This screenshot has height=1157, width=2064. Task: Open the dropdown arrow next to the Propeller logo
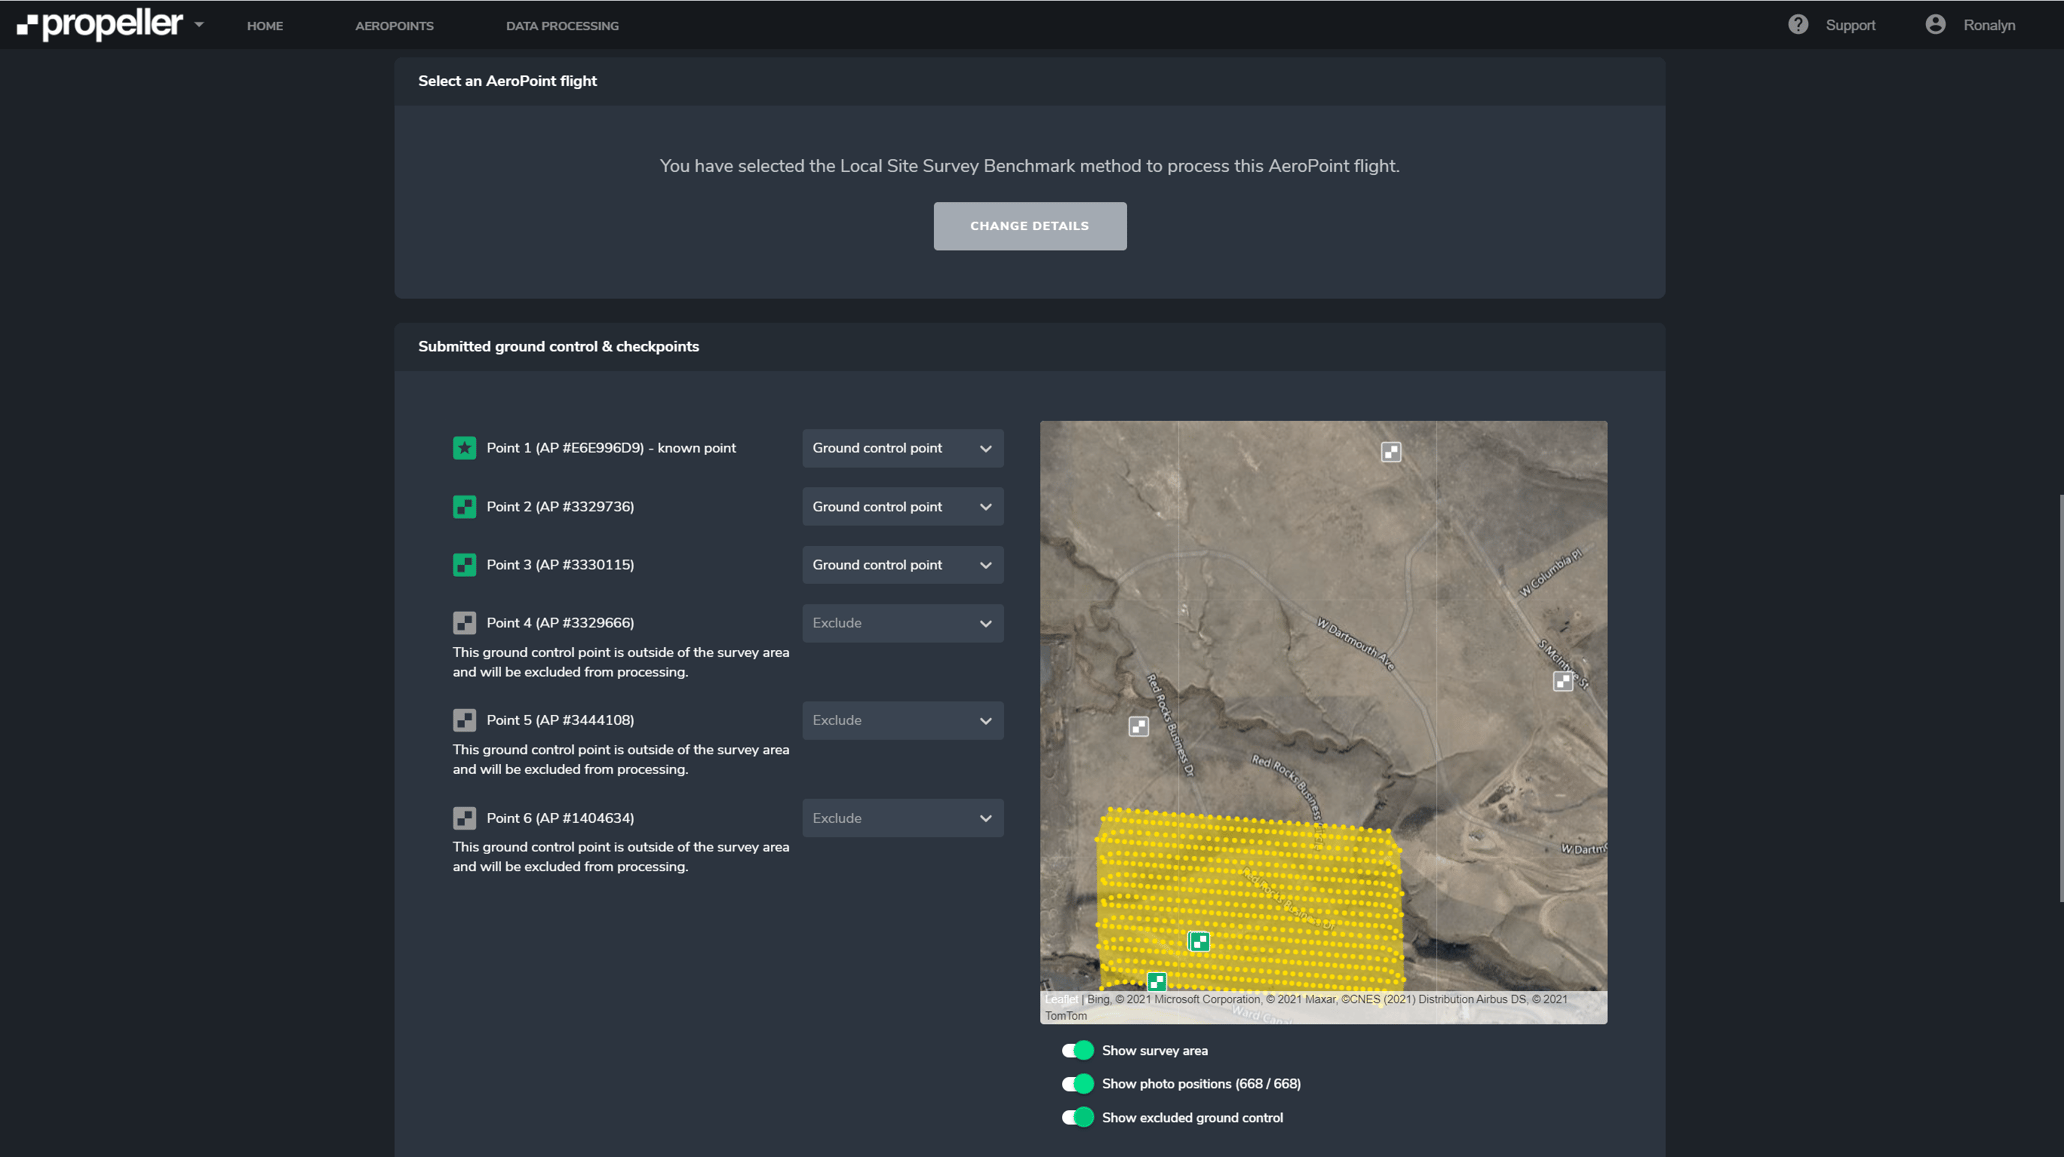[199, 24]
